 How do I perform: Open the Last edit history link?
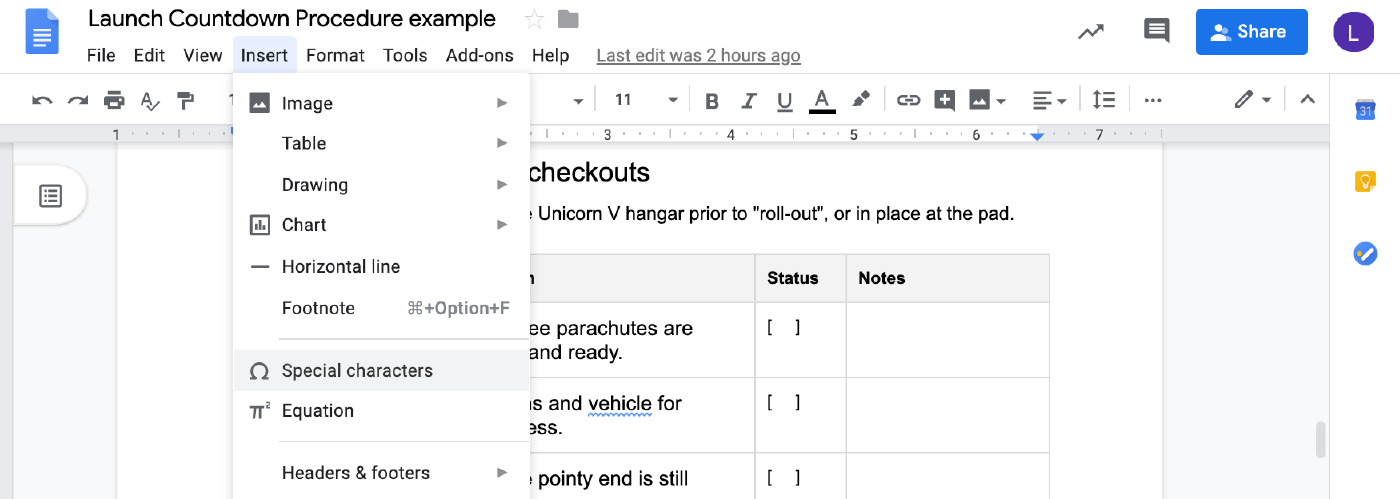click(x=698, y=56)
